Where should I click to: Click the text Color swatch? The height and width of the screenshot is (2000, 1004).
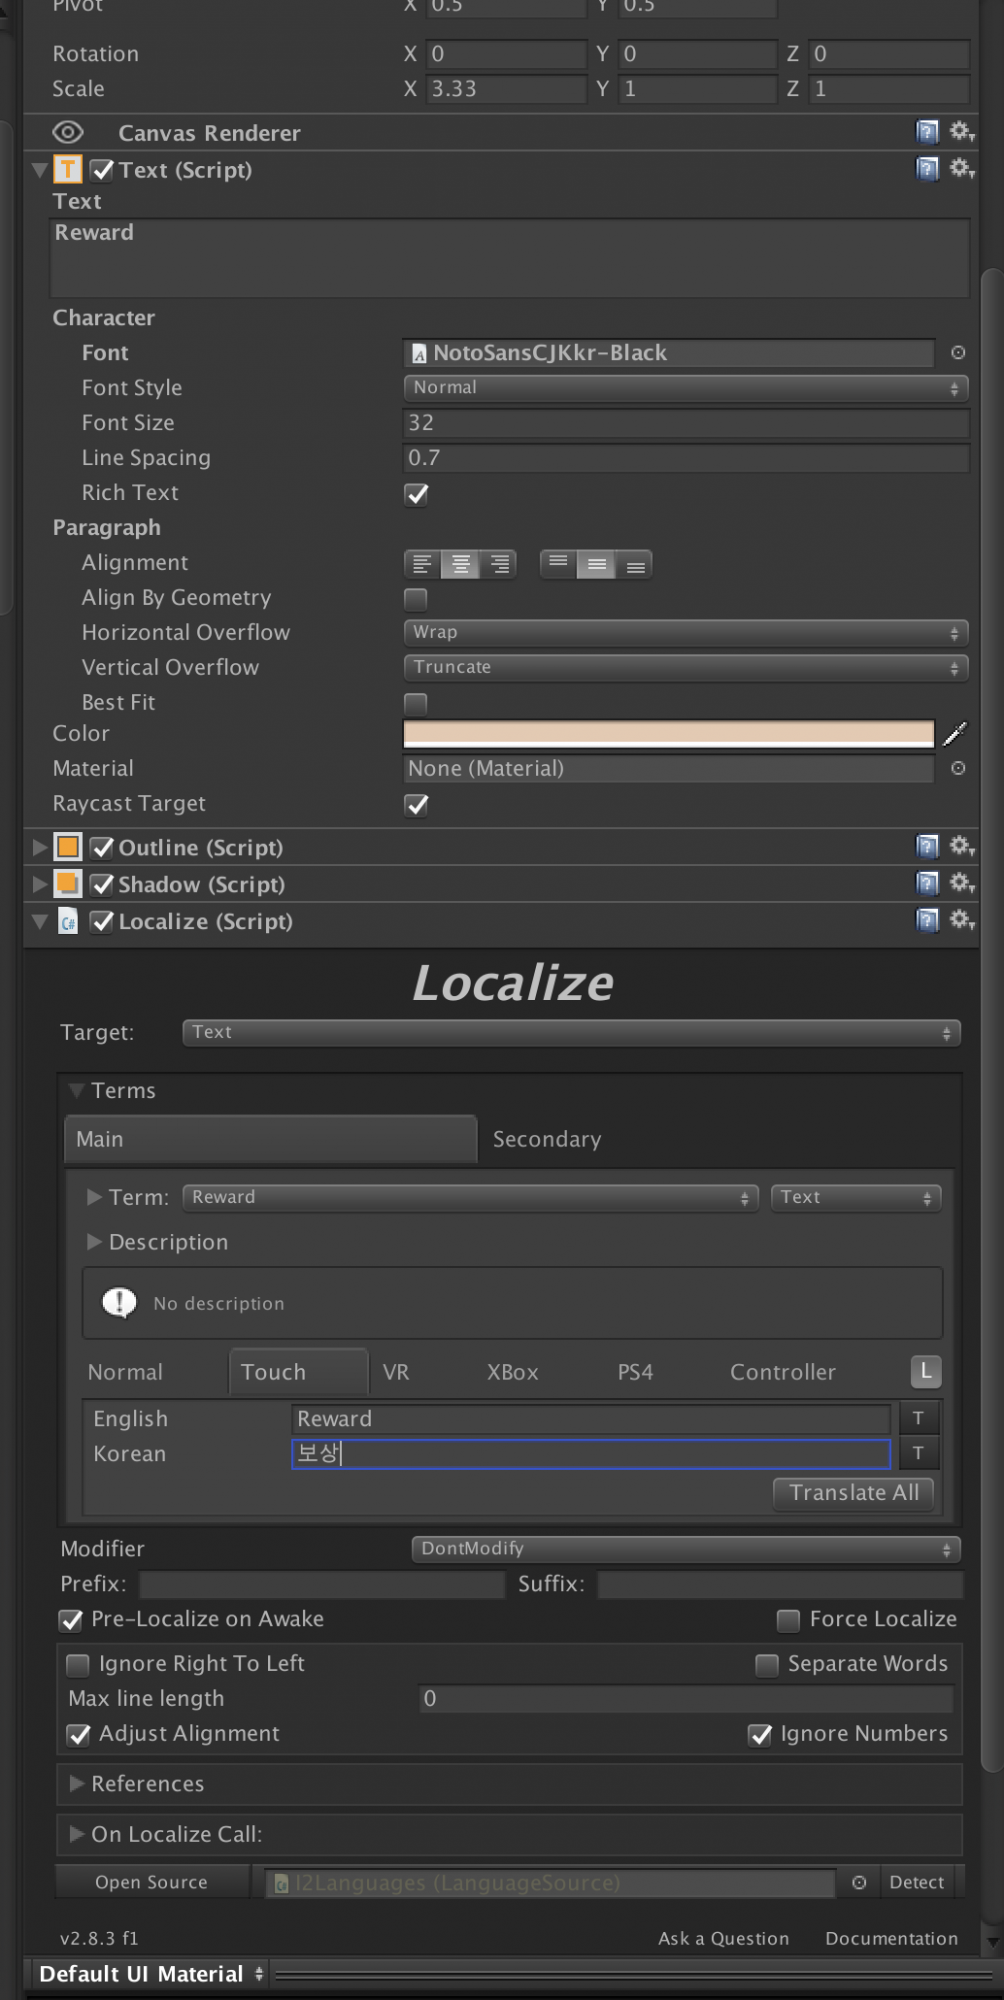coord(668,734)
